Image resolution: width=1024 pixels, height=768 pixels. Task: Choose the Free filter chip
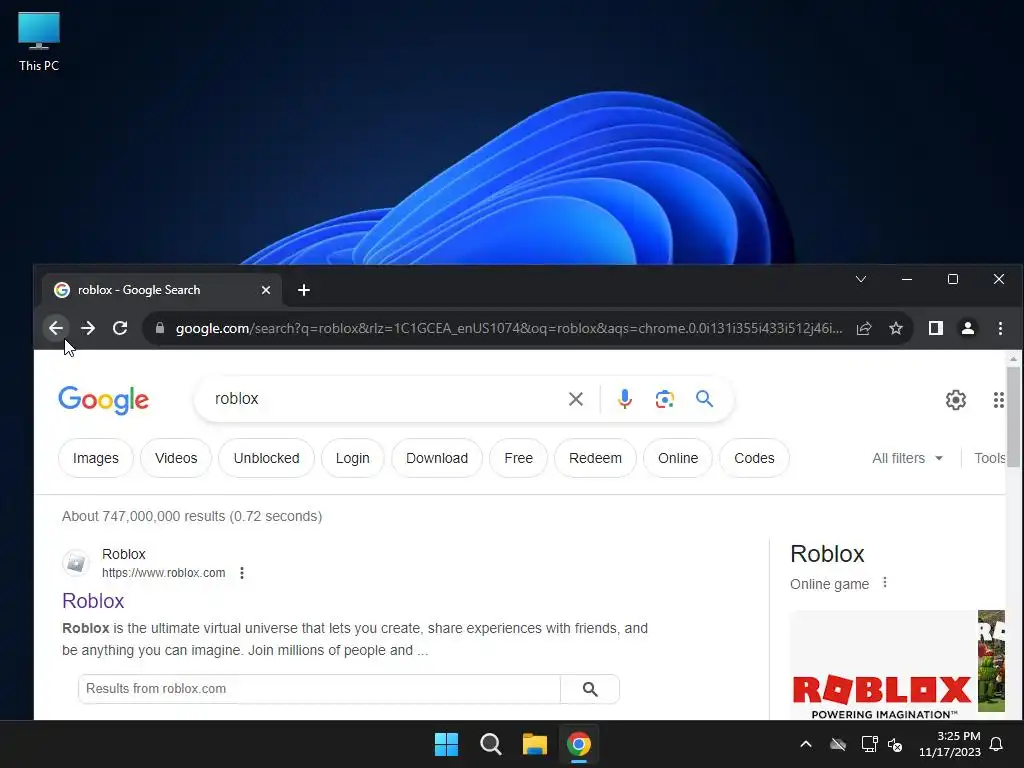[x=519, y=458]
